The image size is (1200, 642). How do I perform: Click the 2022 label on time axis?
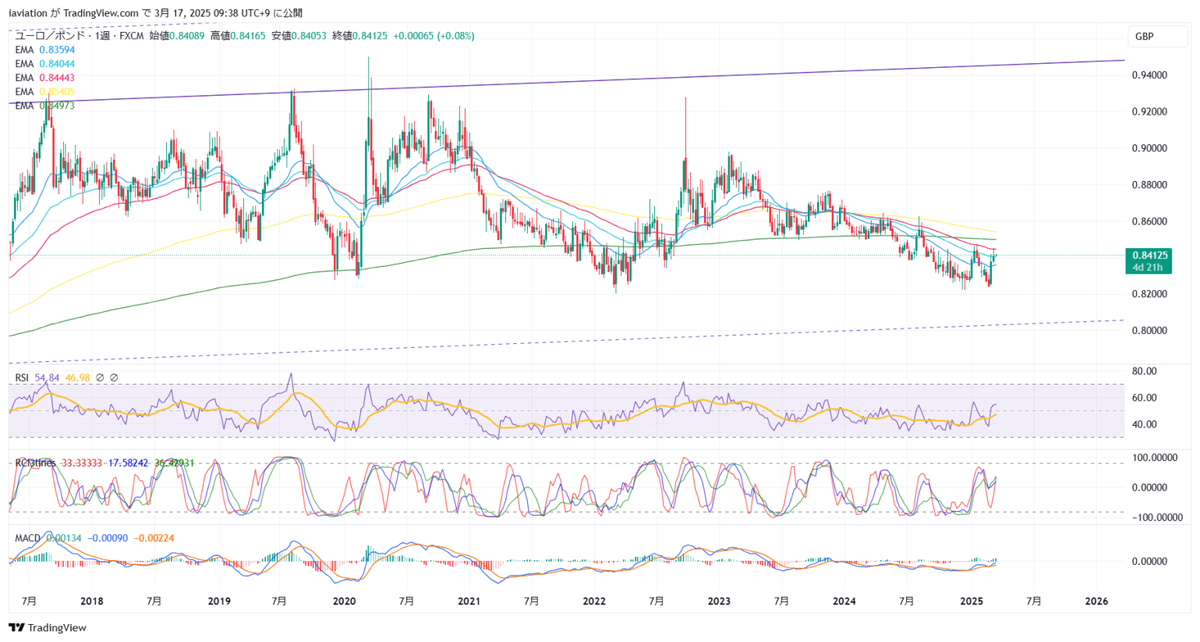point(594,602)
